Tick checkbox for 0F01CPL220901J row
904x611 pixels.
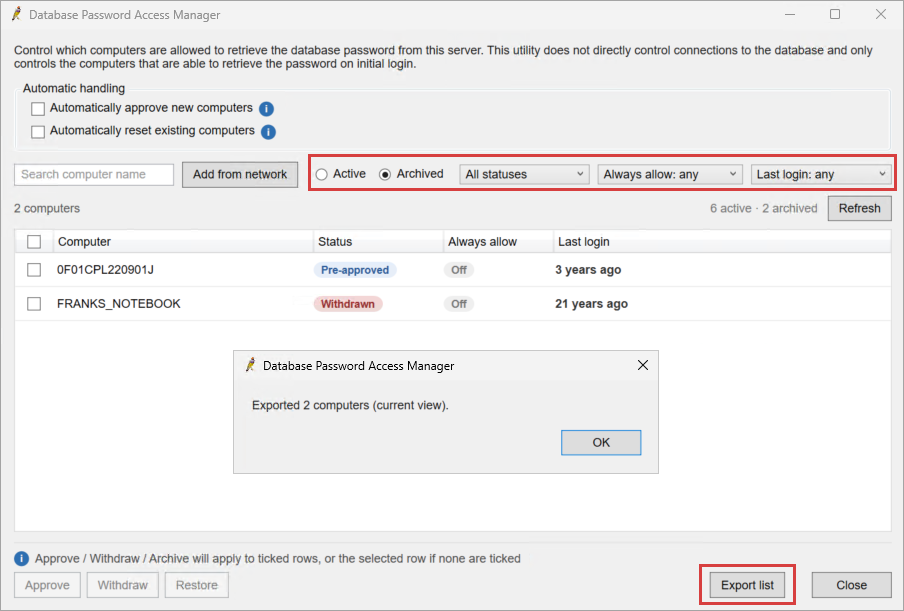34,270
